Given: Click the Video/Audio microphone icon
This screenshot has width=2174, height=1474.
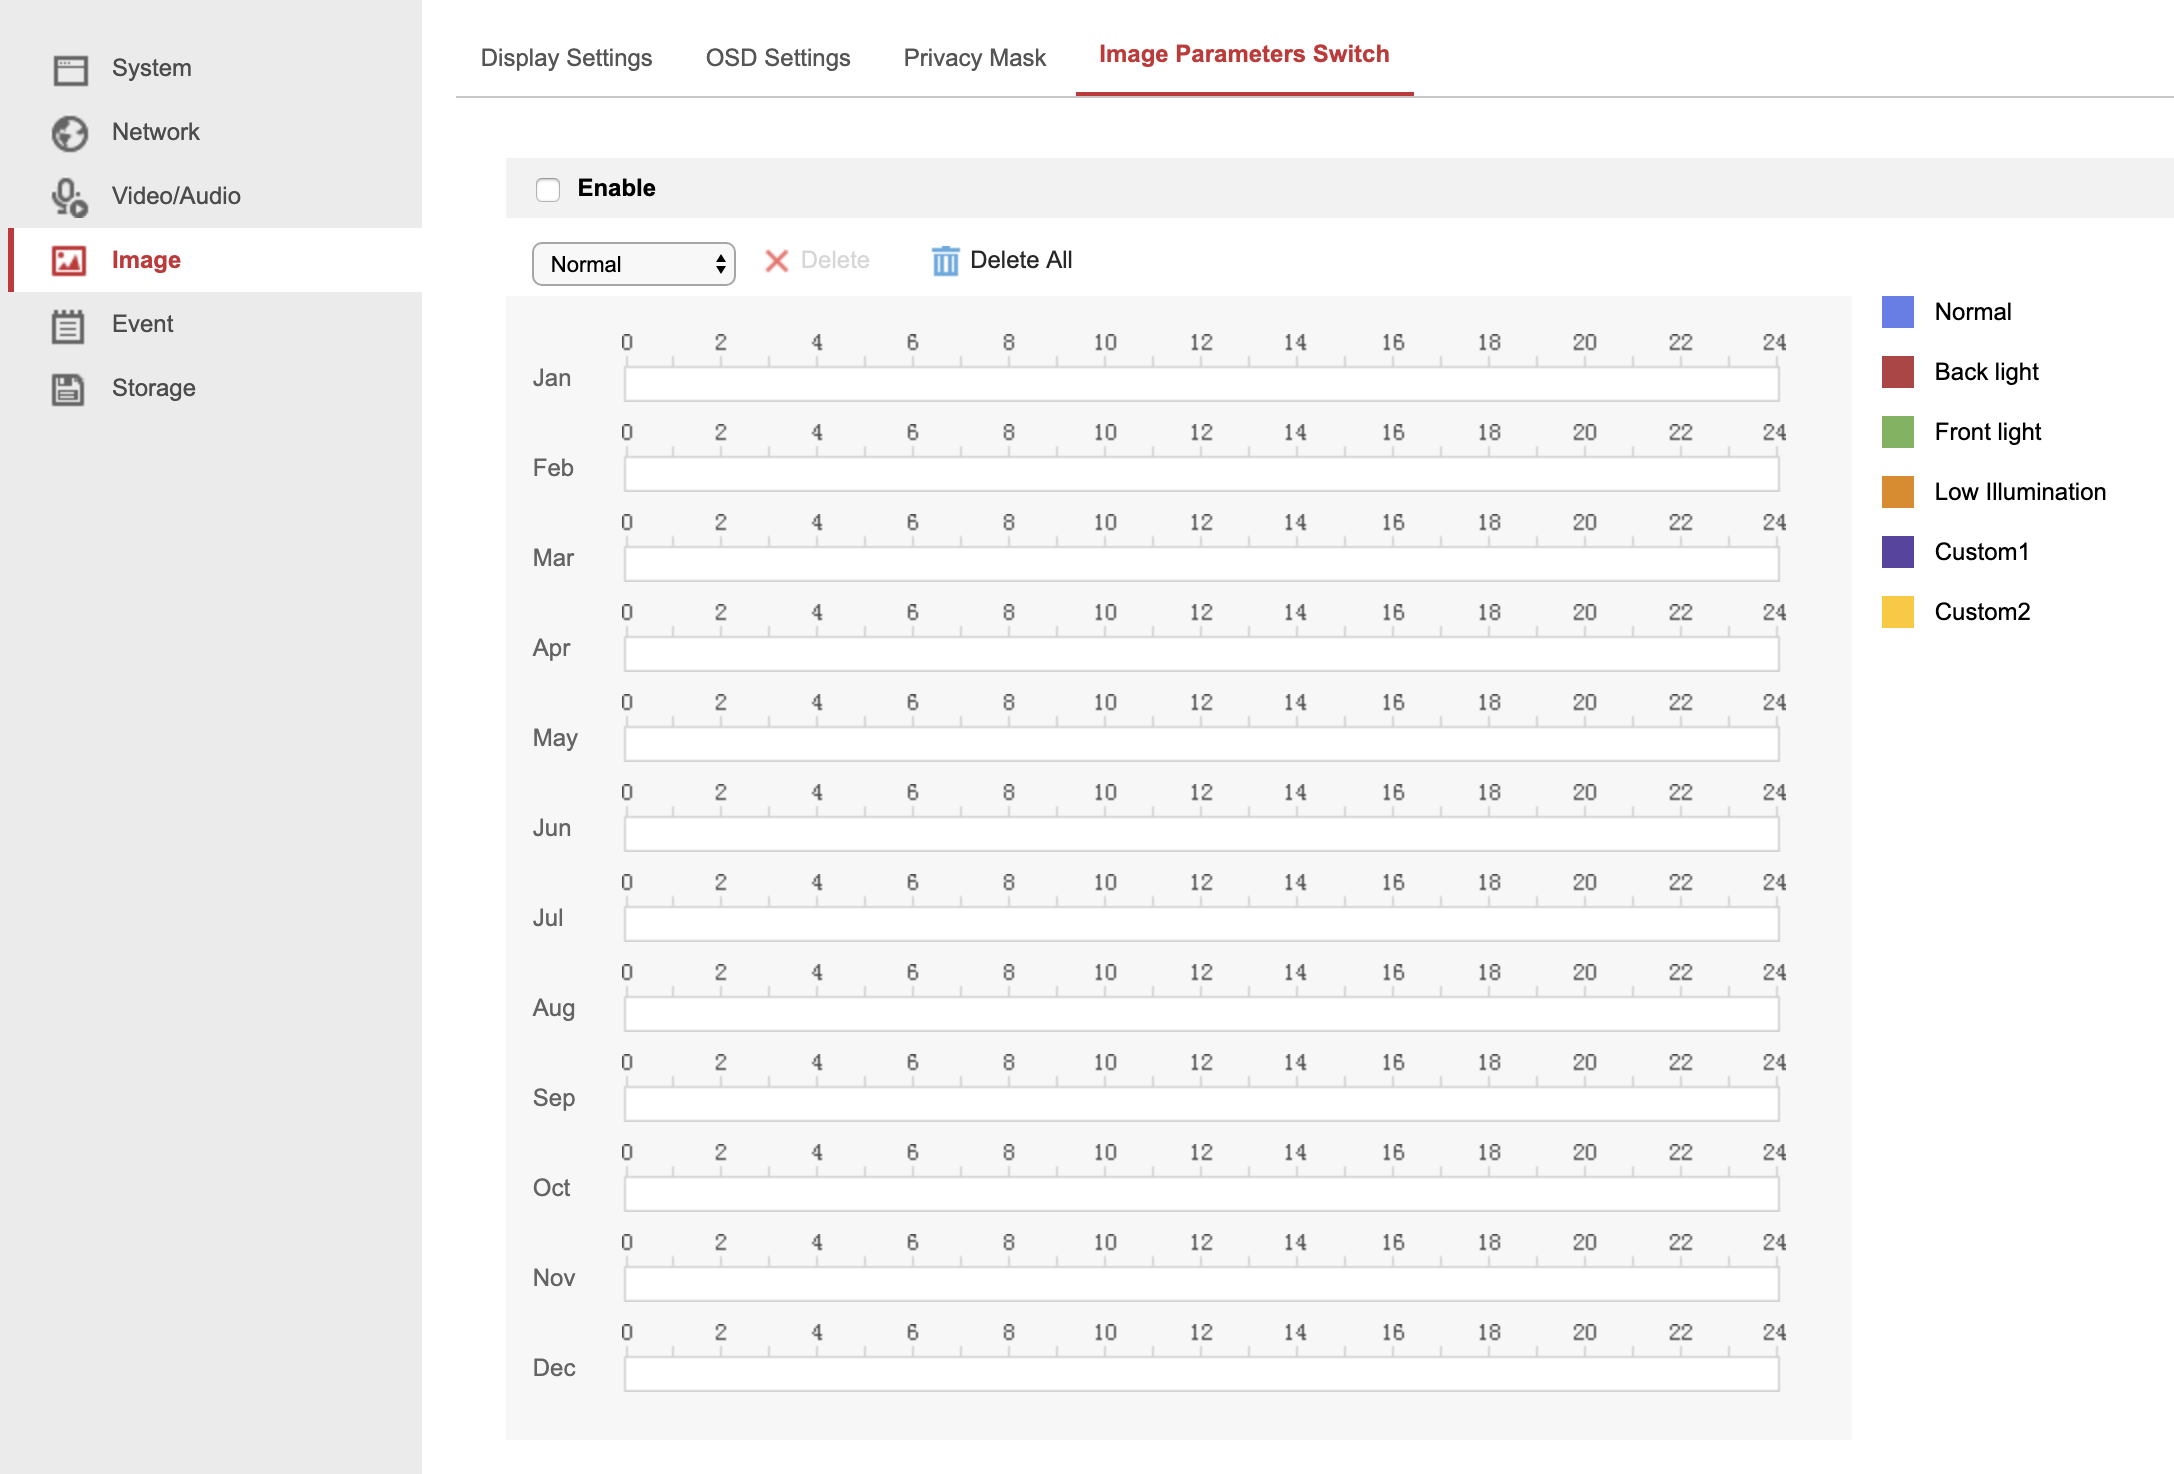Looking at the screenshot, I should tap(69, 196).
